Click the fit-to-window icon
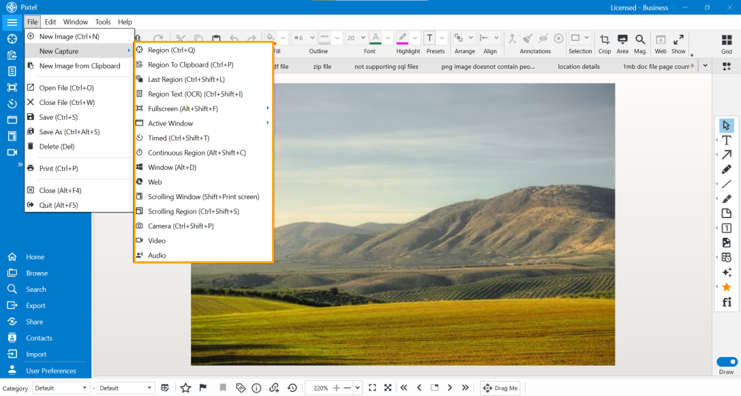741x396 pixels. tap(372, 387)
